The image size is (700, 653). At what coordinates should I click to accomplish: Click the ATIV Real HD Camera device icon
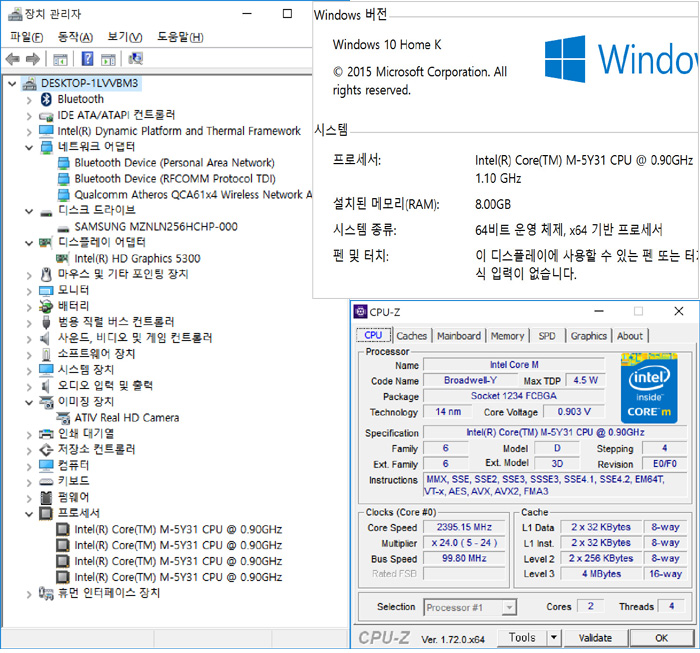click(63, 418)
